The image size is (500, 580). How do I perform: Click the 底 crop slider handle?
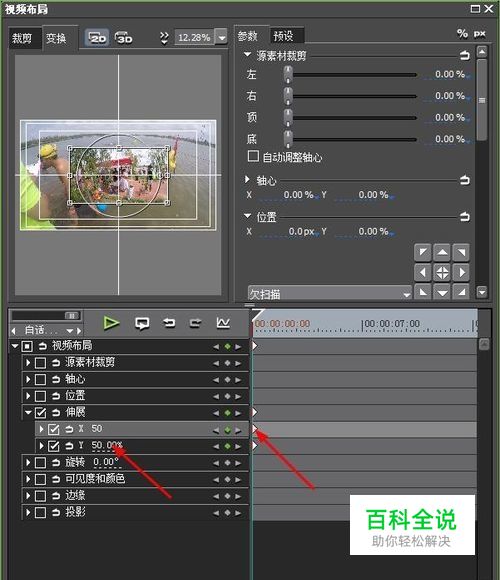[x=288, y=139]
